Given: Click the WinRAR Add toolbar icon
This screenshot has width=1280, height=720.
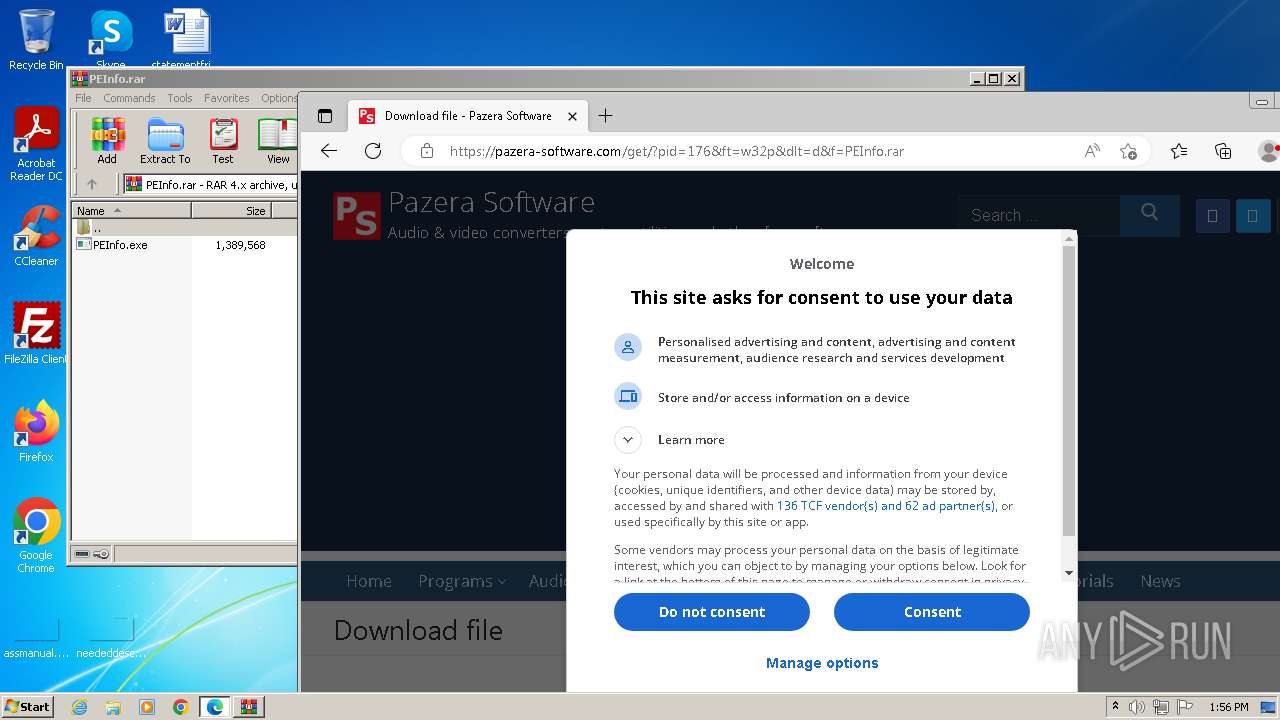Looking at the screenshot, I should coord(107,141).
